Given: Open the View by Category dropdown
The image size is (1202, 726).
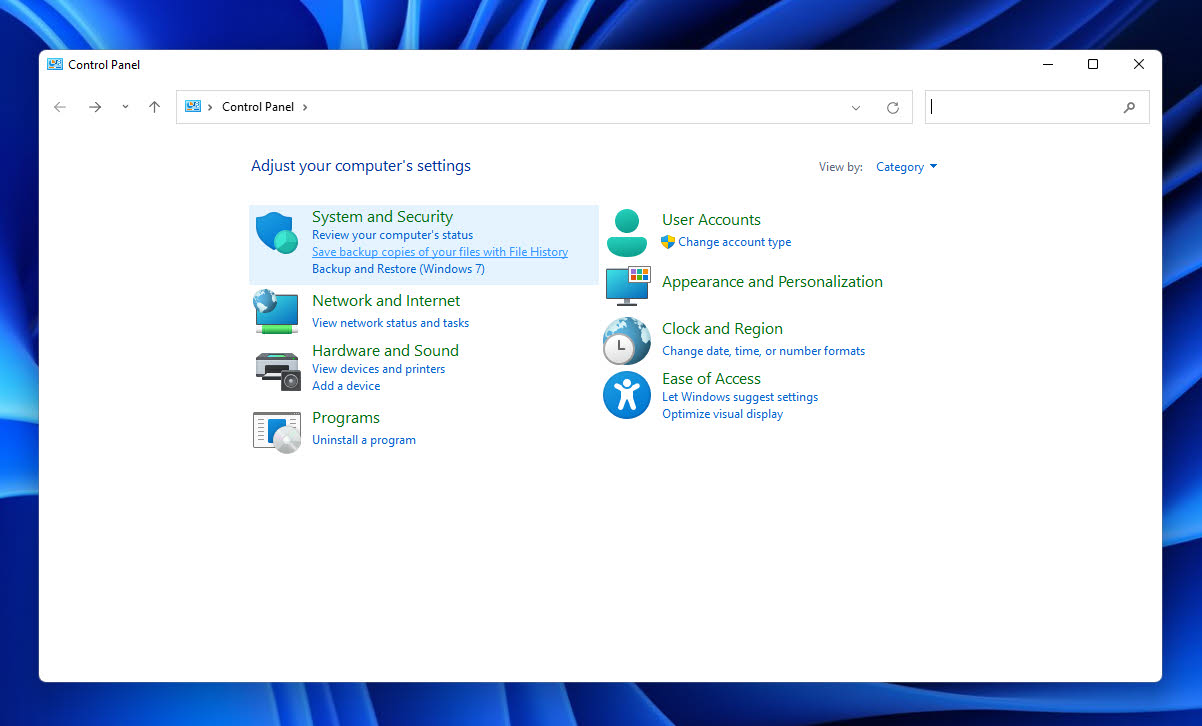Looking at the screenshot, I should [x=906, y=167].
